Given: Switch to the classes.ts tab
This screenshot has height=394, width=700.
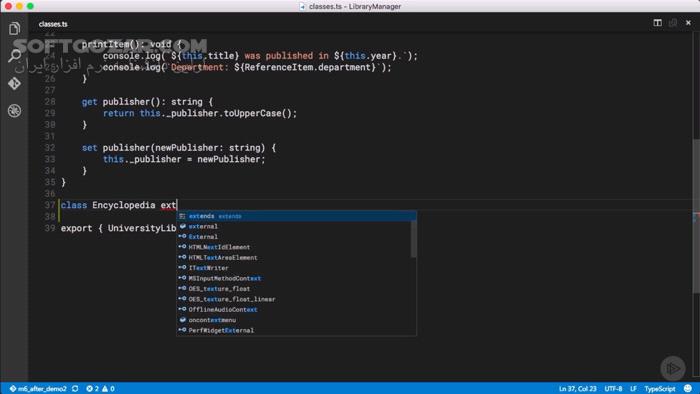Looking at the screenshot, I should click(53, 24).
